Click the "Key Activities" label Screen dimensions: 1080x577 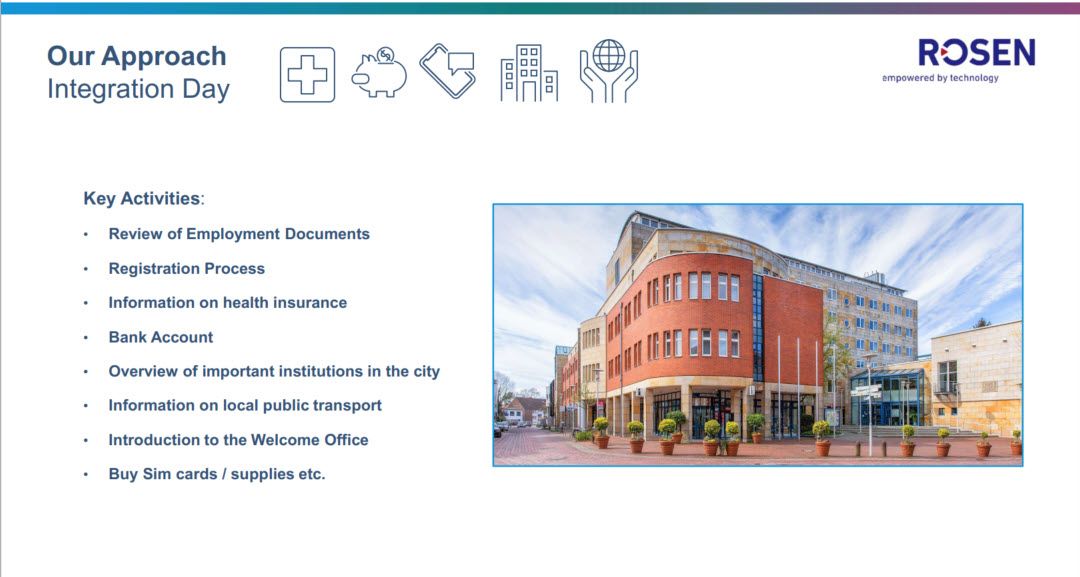[x=144, y=198]
